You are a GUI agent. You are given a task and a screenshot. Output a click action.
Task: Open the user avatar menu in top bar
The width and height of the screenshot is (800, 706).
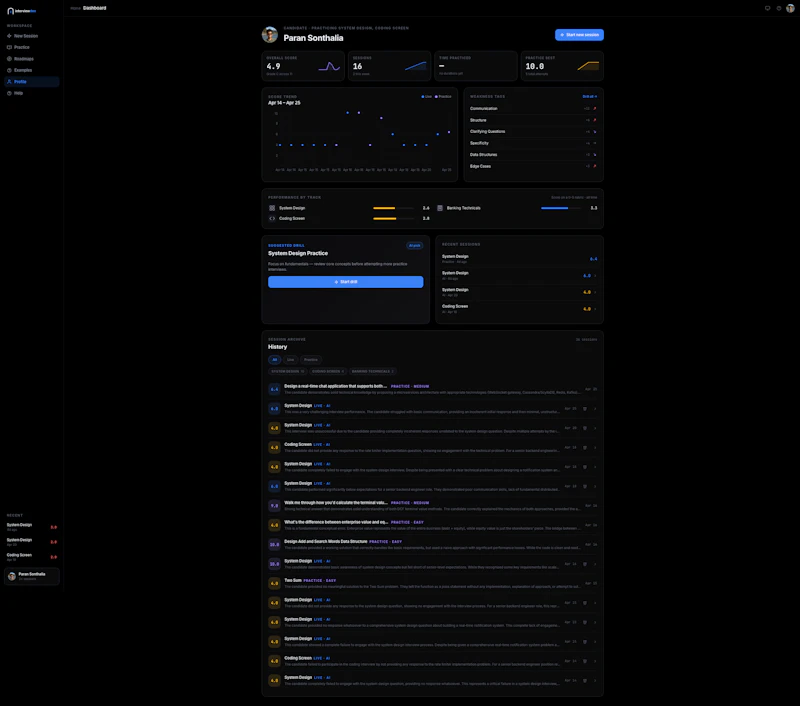(790, 8)
